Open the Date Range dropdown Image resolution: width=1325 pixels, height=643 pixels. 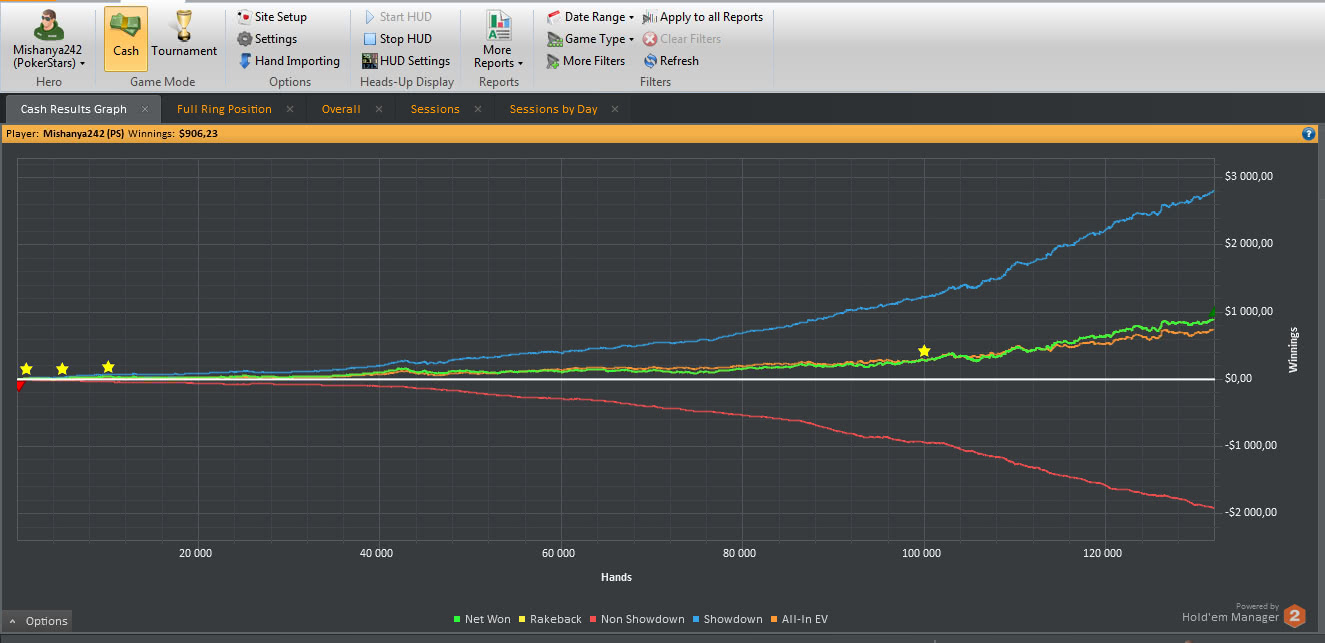pyautogui.click(x=591, y=17)
